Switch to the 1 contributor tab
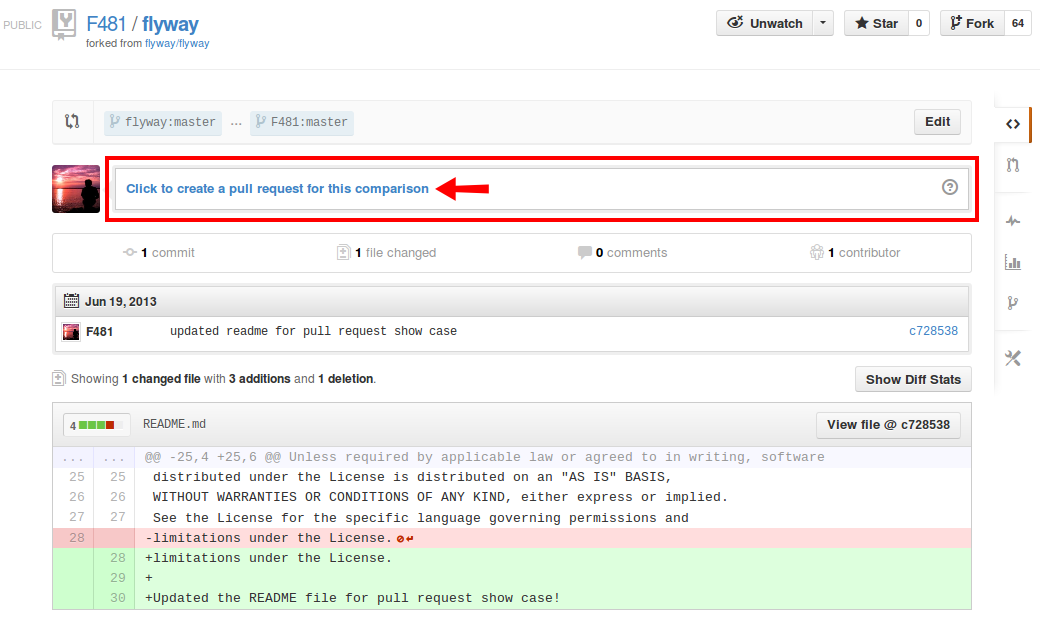Image resolution: width=1040 pixels, height=618 pixels. (855, 253)
